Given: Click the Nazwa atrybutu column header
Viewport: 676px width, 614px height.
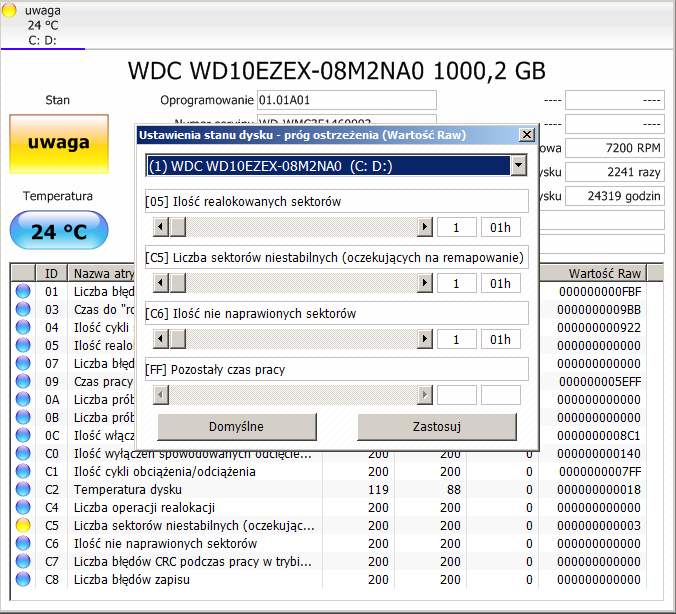Looking at the screenshot, I should (102, 273).
